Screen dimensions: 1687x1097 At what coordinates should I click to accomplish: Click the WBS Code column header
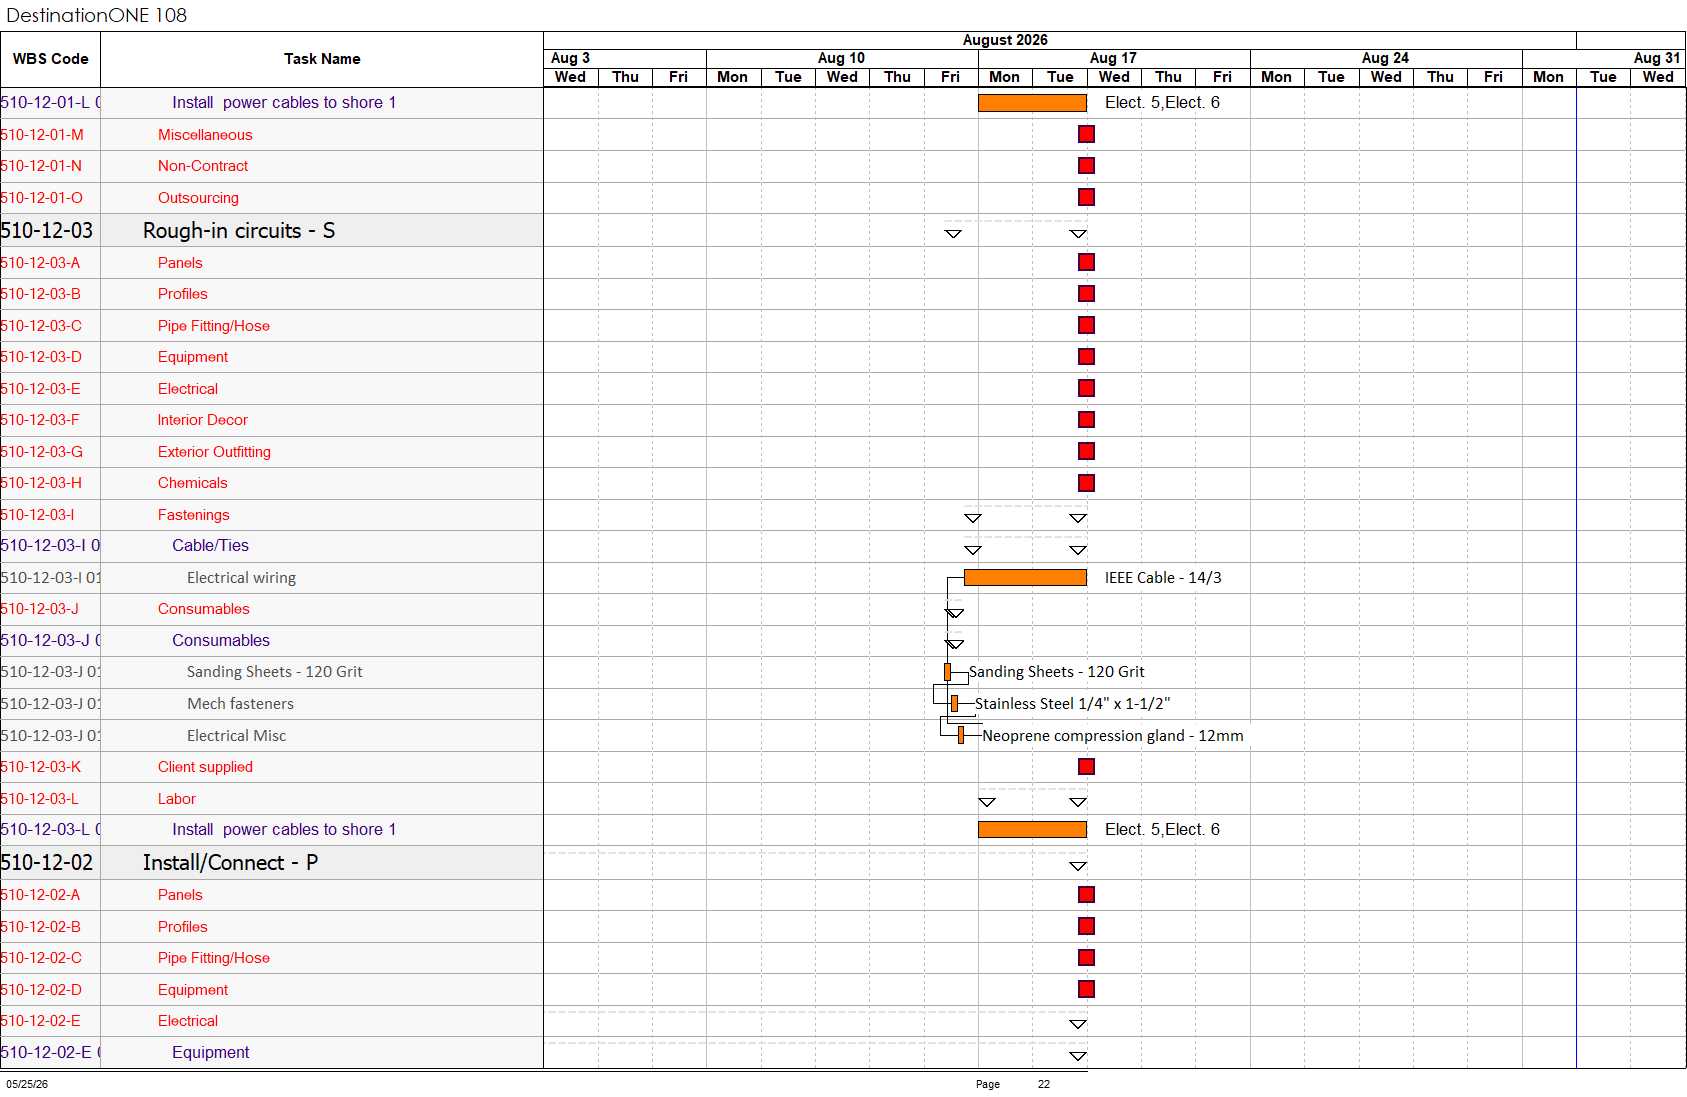pyautogui.click(x=50, y=59)
